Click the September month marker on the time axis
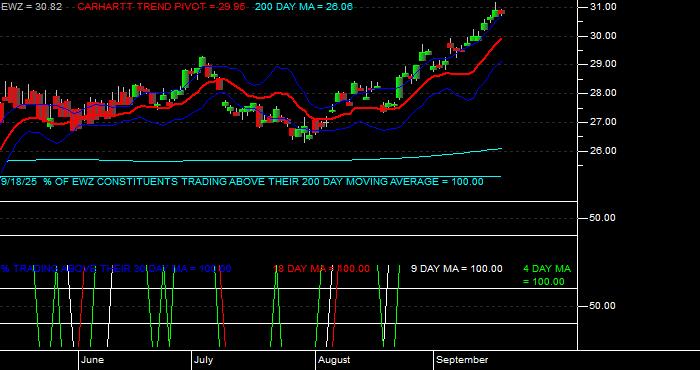 click(462, 360)
